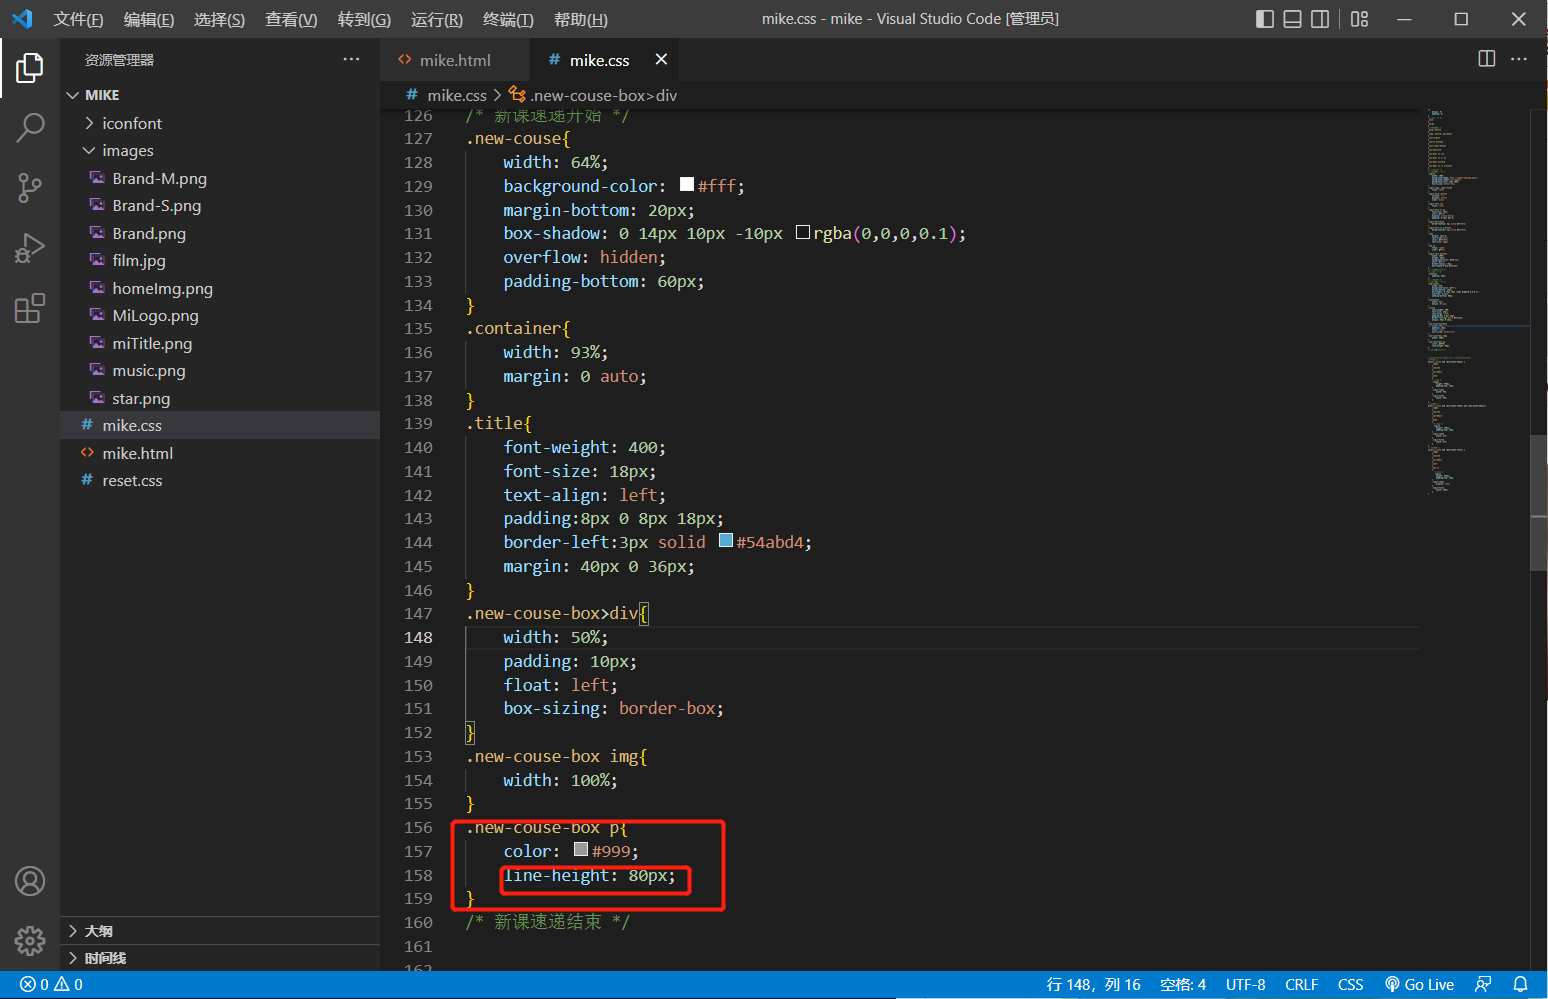The width and height of the screenshot is (1548, 999).
Task: Toggle secondary side bar layout icon
Action: [x=1320, y=19]
